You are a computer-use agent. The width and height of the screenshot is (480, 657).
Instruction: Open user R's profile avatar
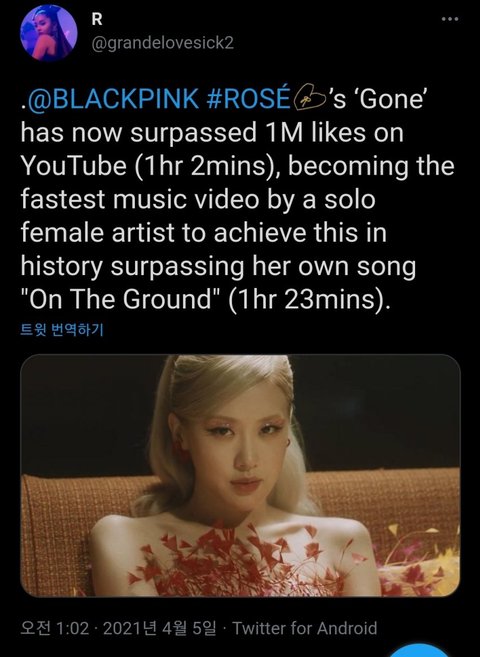tap(49, 33)
